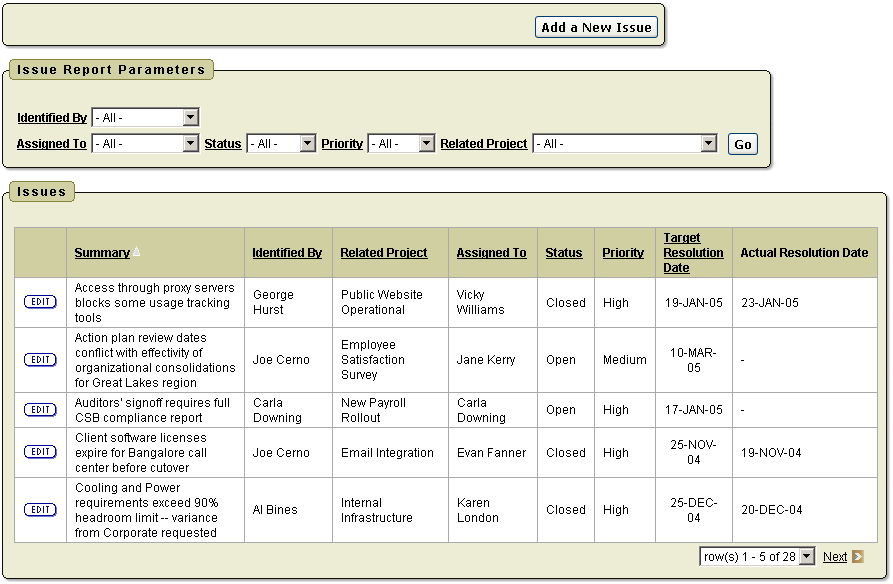Edit the Cooling and Power requirements issue
Image resolution: width=893 pixels, height=584 pixels.
pos(40,510)
